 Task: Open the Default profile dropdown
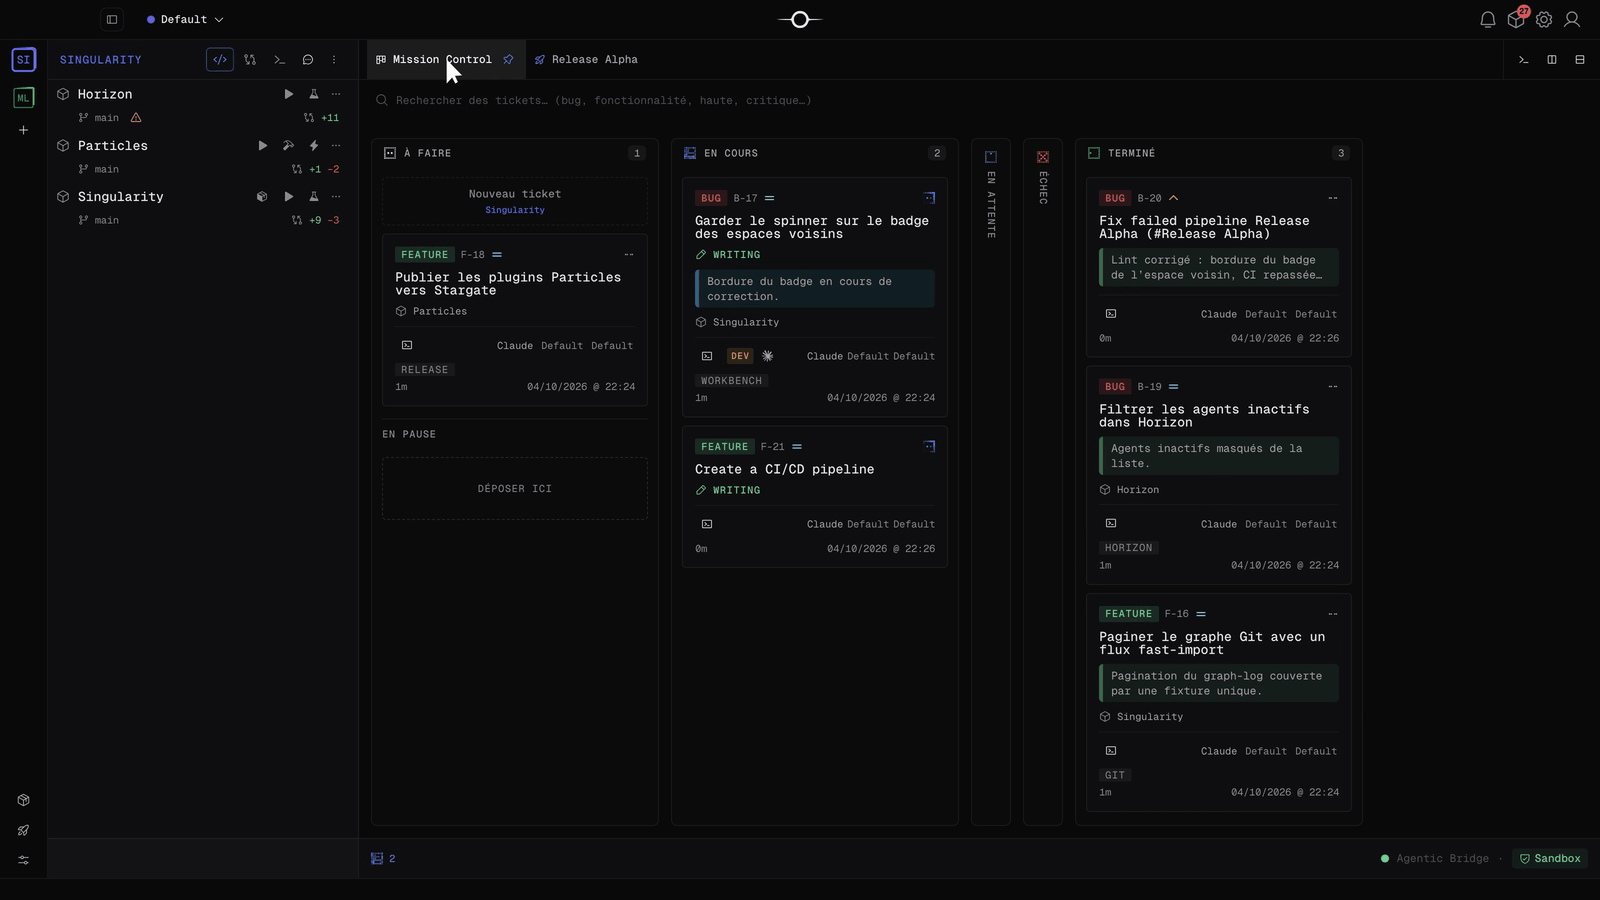pos(185,19)
